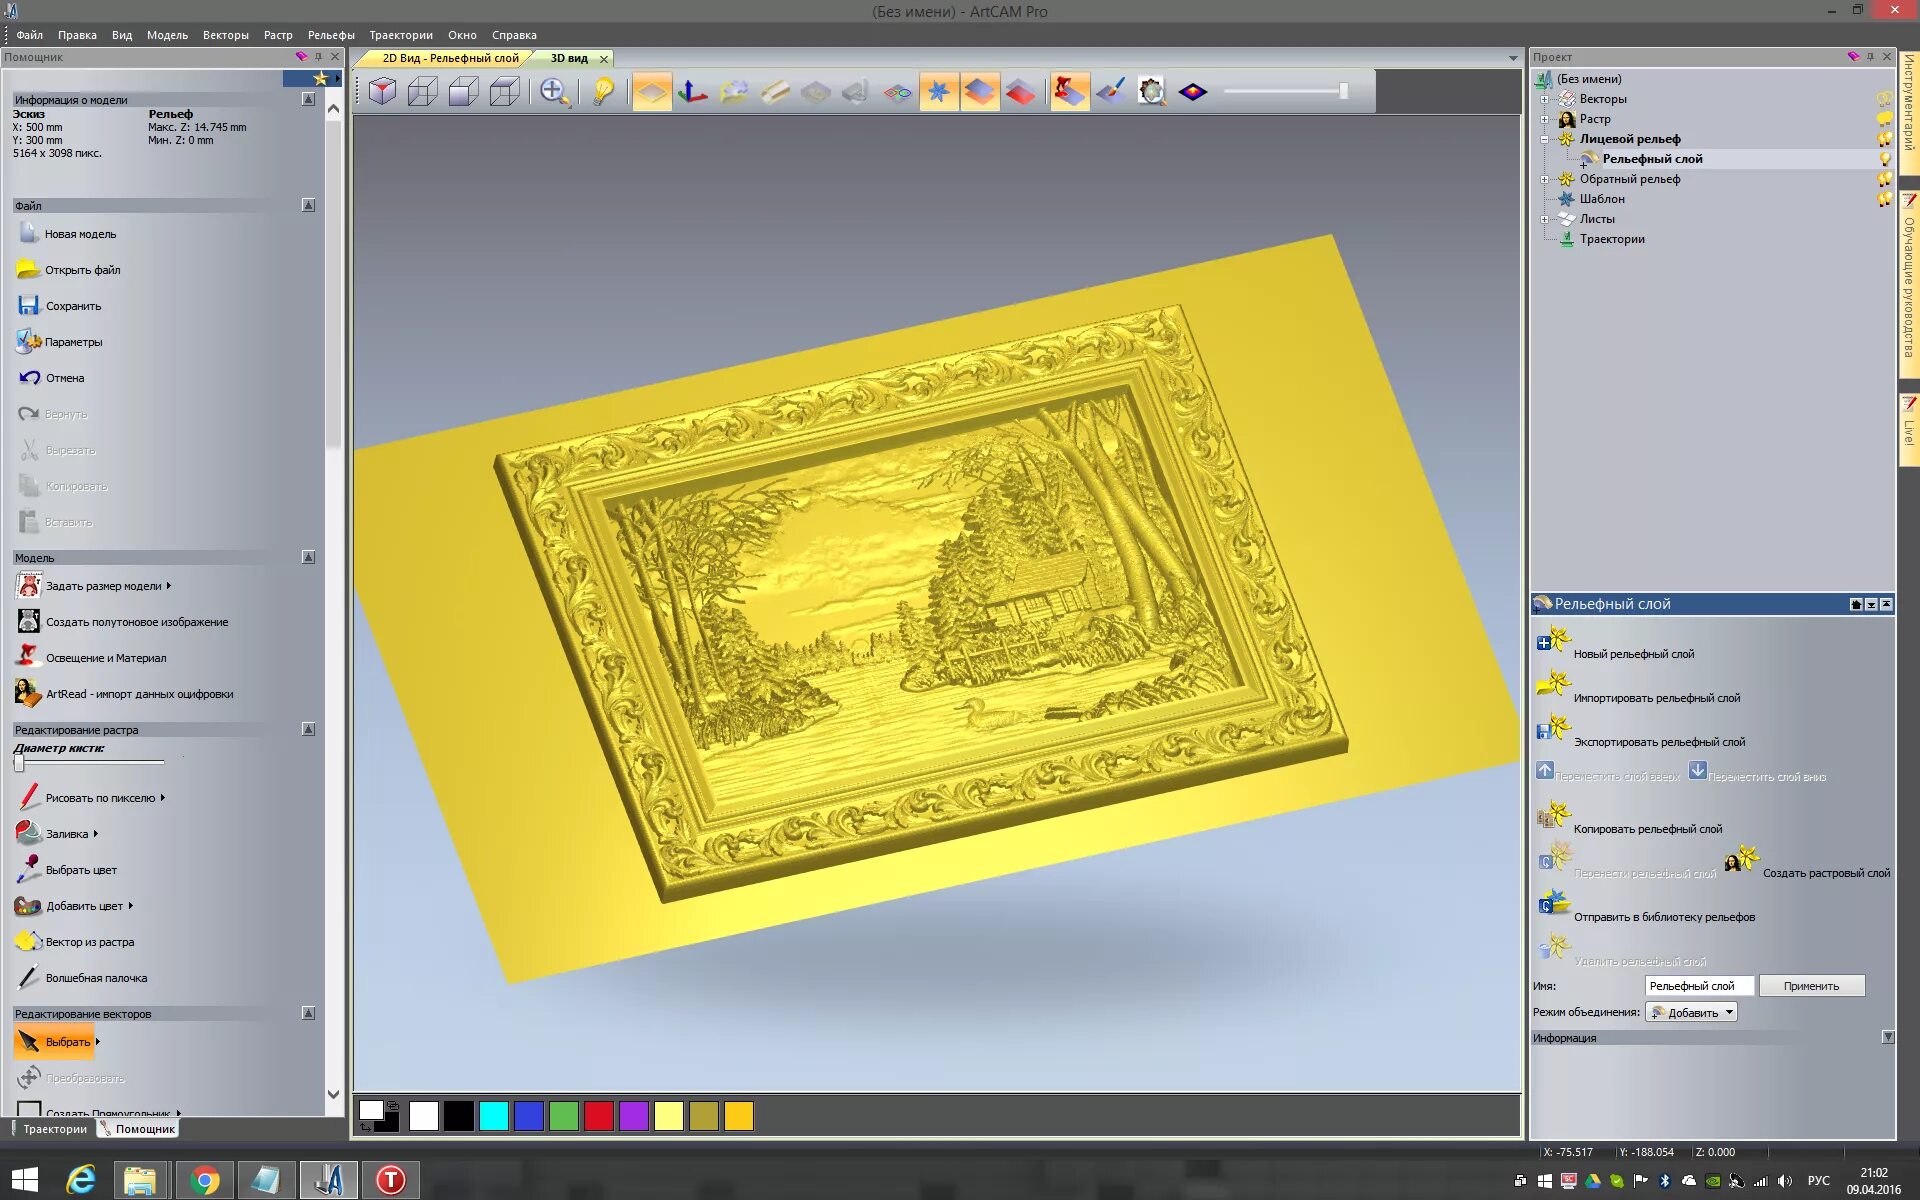Toggle visibility bulbs for Шаблон
This screenshot has height=1200, width=1920.
[1884, 199]
